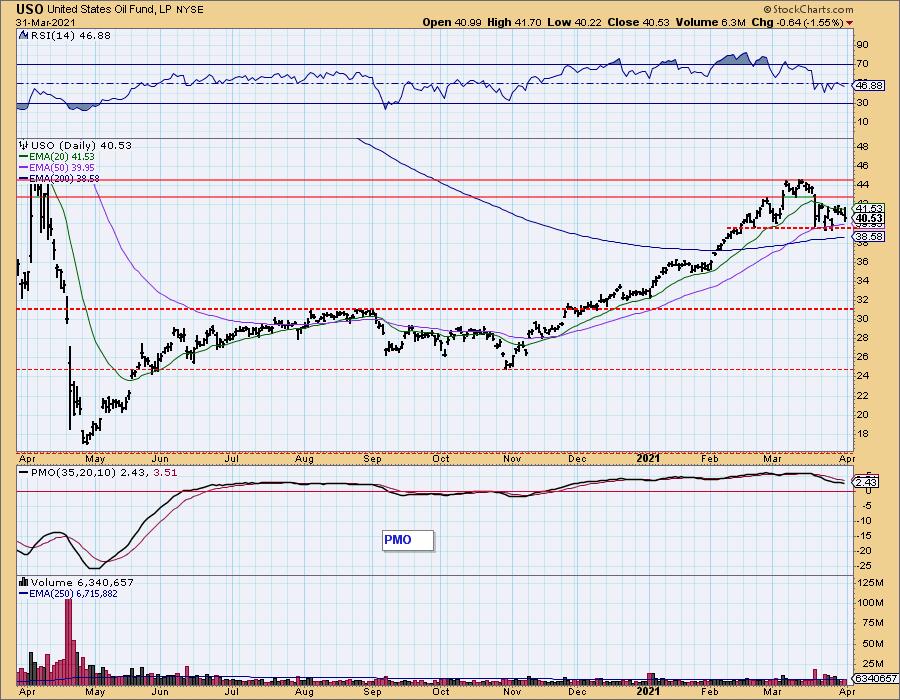
Task: Click the 38.58 EMA price tag on the right axis
Action: pyautogui.click(x=869, y=236)
